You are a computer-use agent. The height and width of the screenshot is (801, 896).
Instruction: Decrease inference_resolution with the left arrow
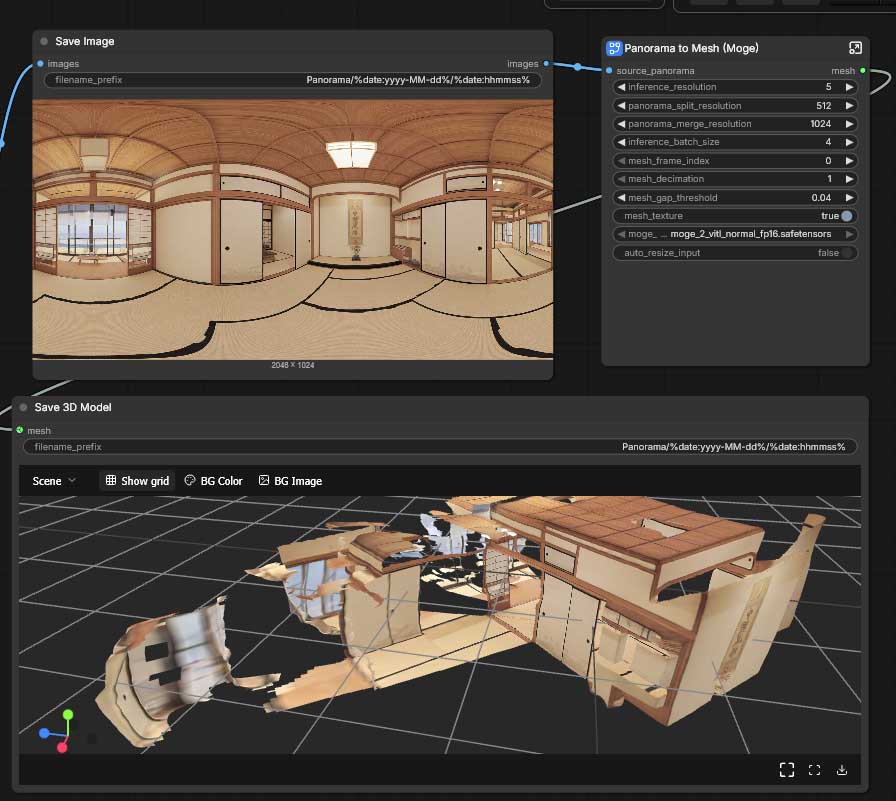point(621,87)
